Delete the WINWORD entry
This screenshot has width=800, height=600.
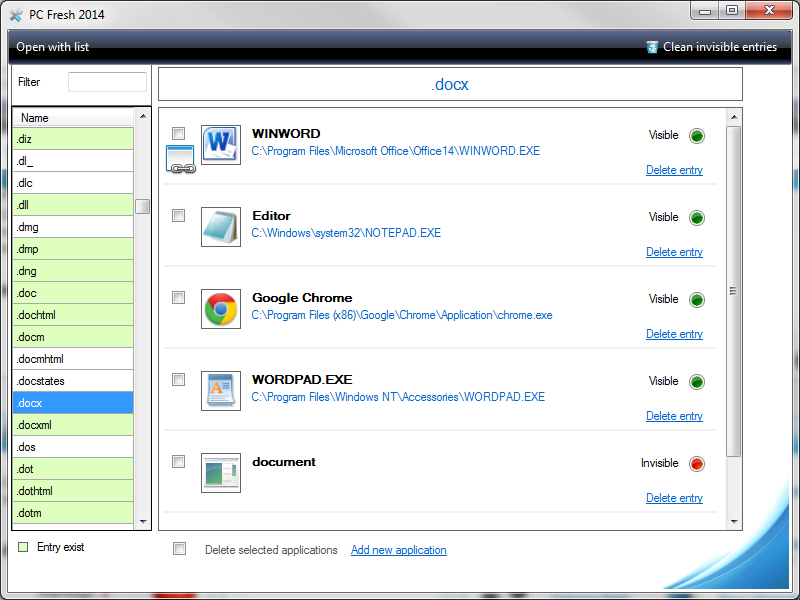(x=674, y=170)
